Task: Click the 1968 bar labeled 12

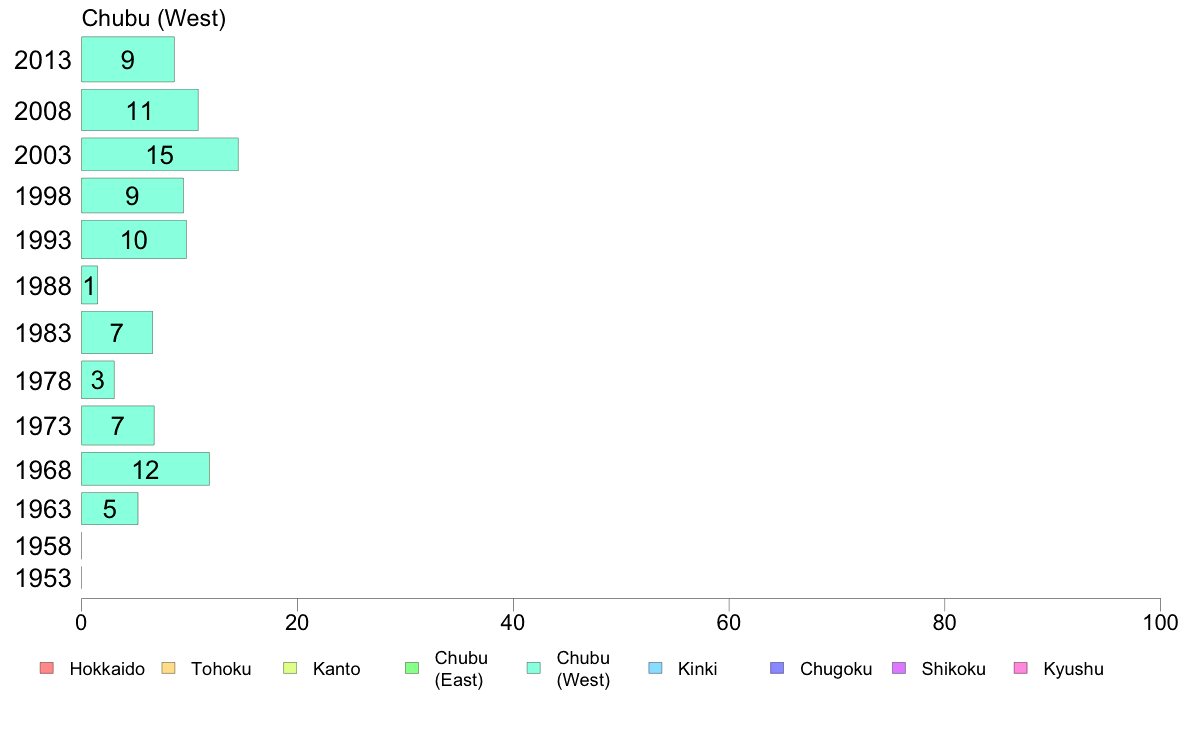Action: tap(145, 469)
